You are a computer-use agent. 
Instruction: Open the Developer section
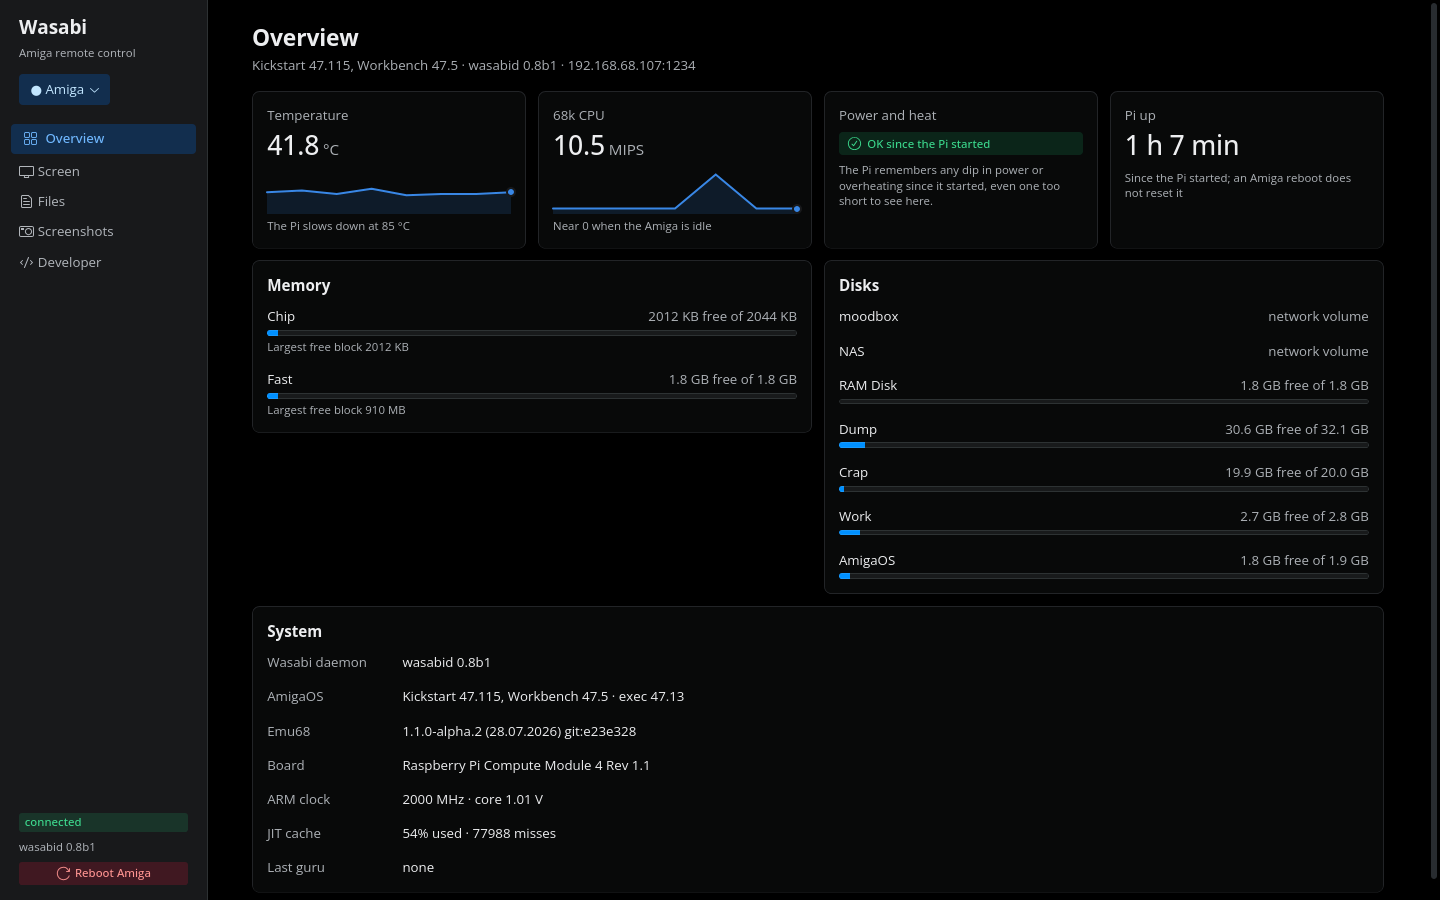pos(103,263)
